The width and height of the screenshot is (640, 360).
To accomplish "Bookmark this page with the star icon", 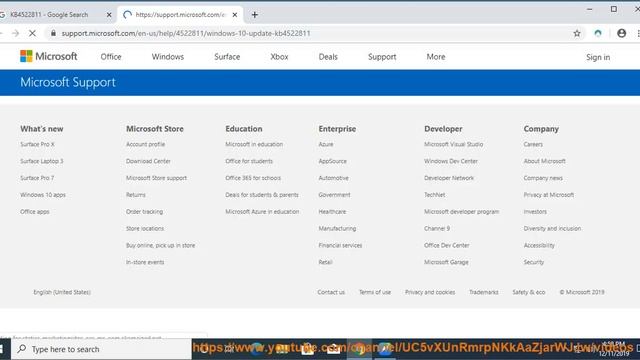I will 577,33.
